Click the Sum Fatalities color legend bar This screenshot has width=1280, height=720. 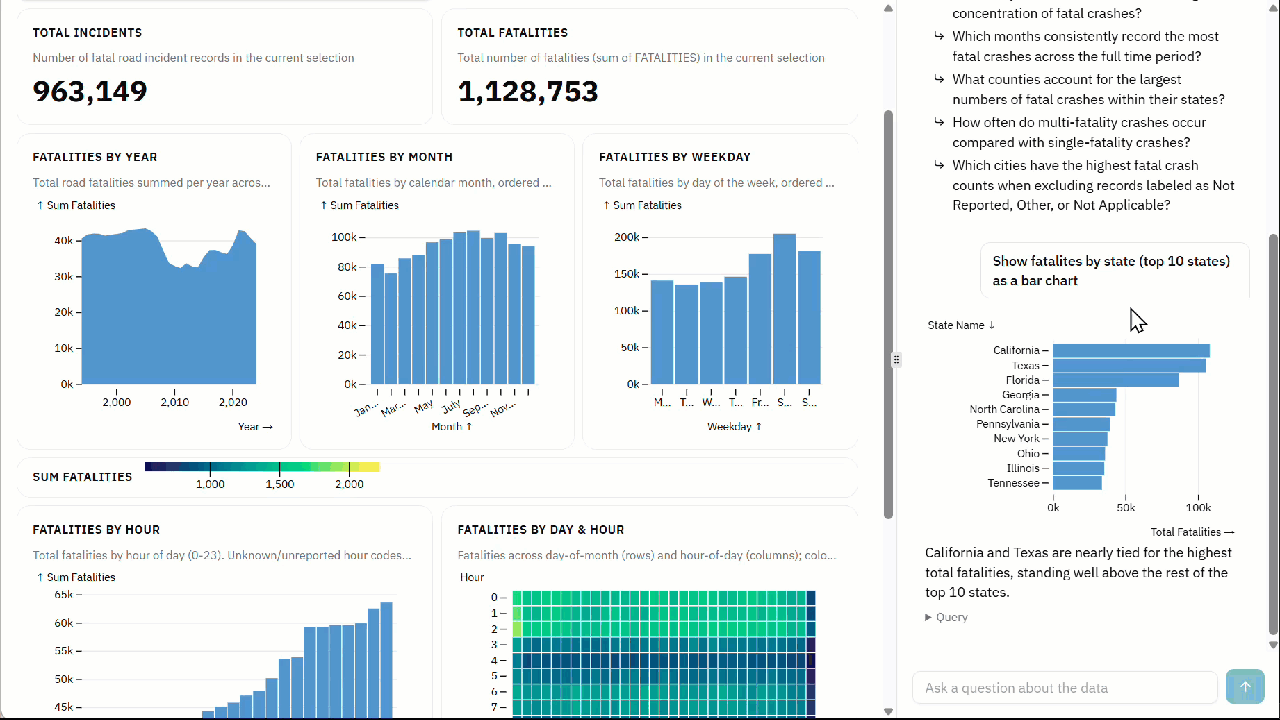[262, 467]
